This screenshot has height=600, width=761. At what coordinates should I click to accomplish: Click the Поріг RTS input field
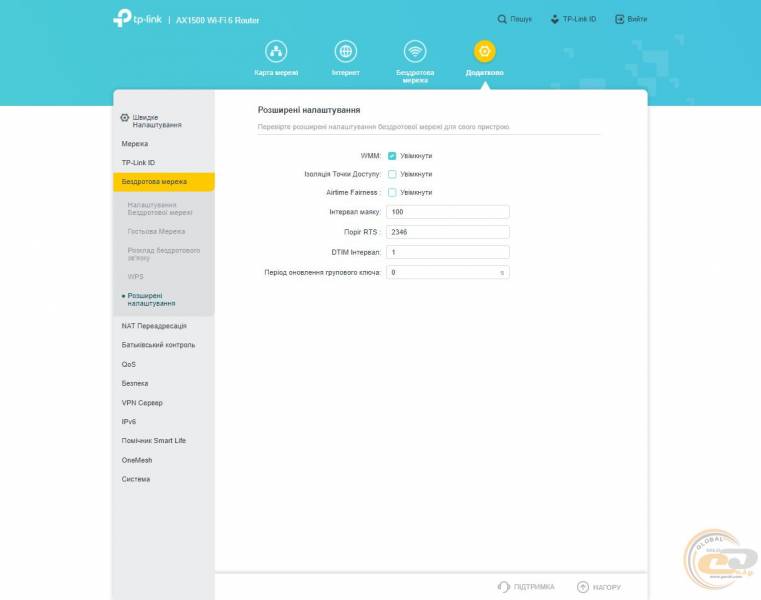click(447, 232)
